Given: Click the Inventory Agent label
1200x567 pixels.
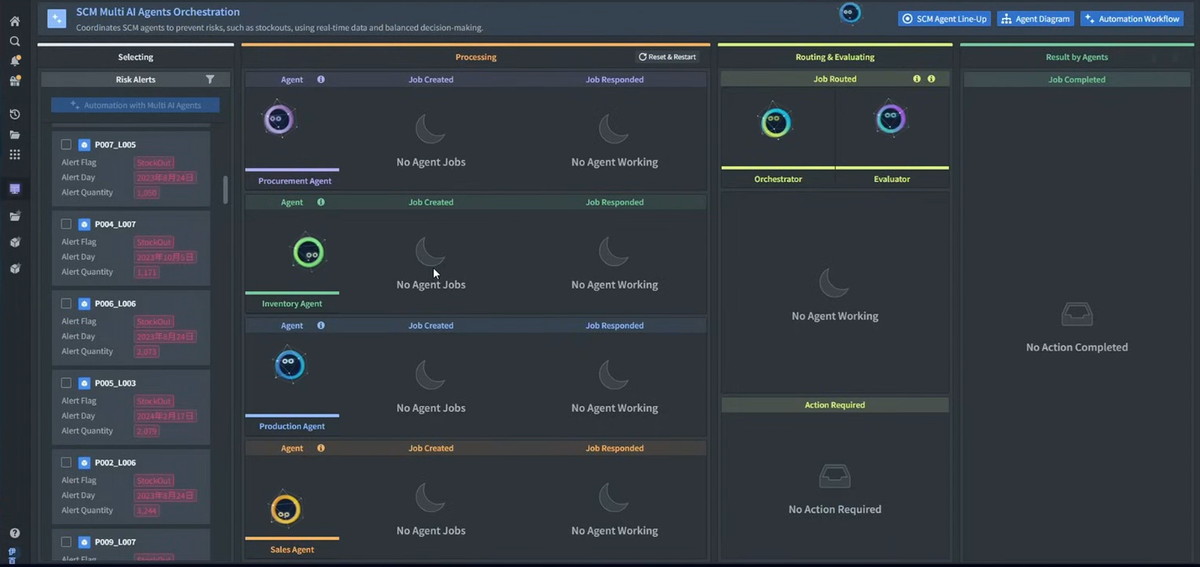Looking at the screenshot, I should [292, 304].
